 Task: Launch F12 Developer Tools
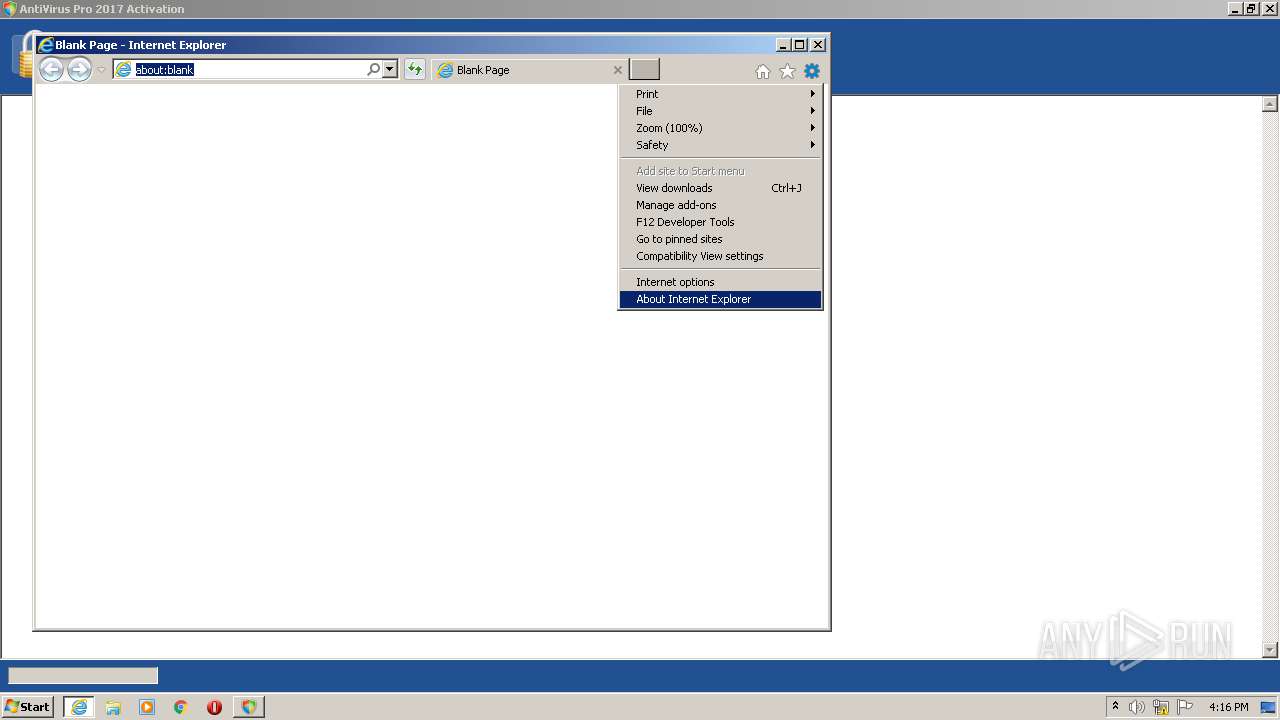coord(721,222)
